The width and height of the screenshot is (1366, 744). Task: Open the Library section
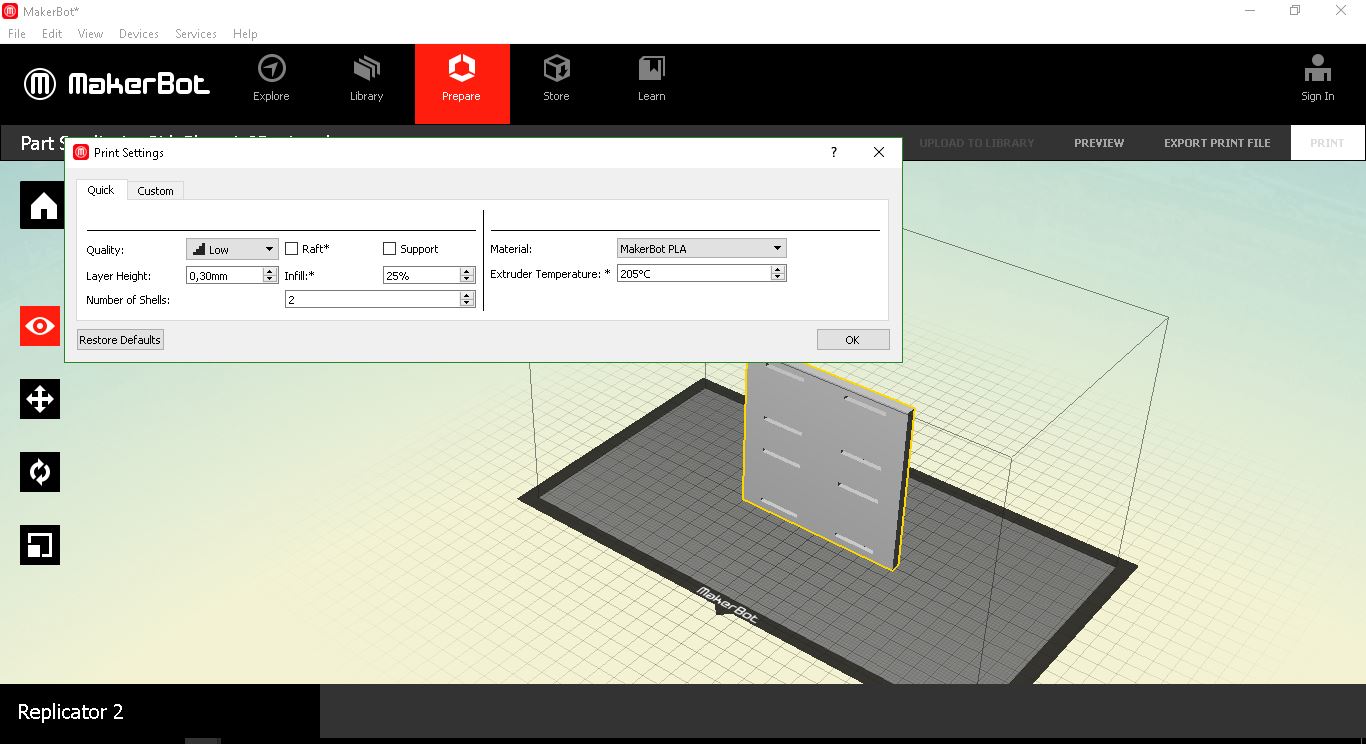[x=366, y=80]
